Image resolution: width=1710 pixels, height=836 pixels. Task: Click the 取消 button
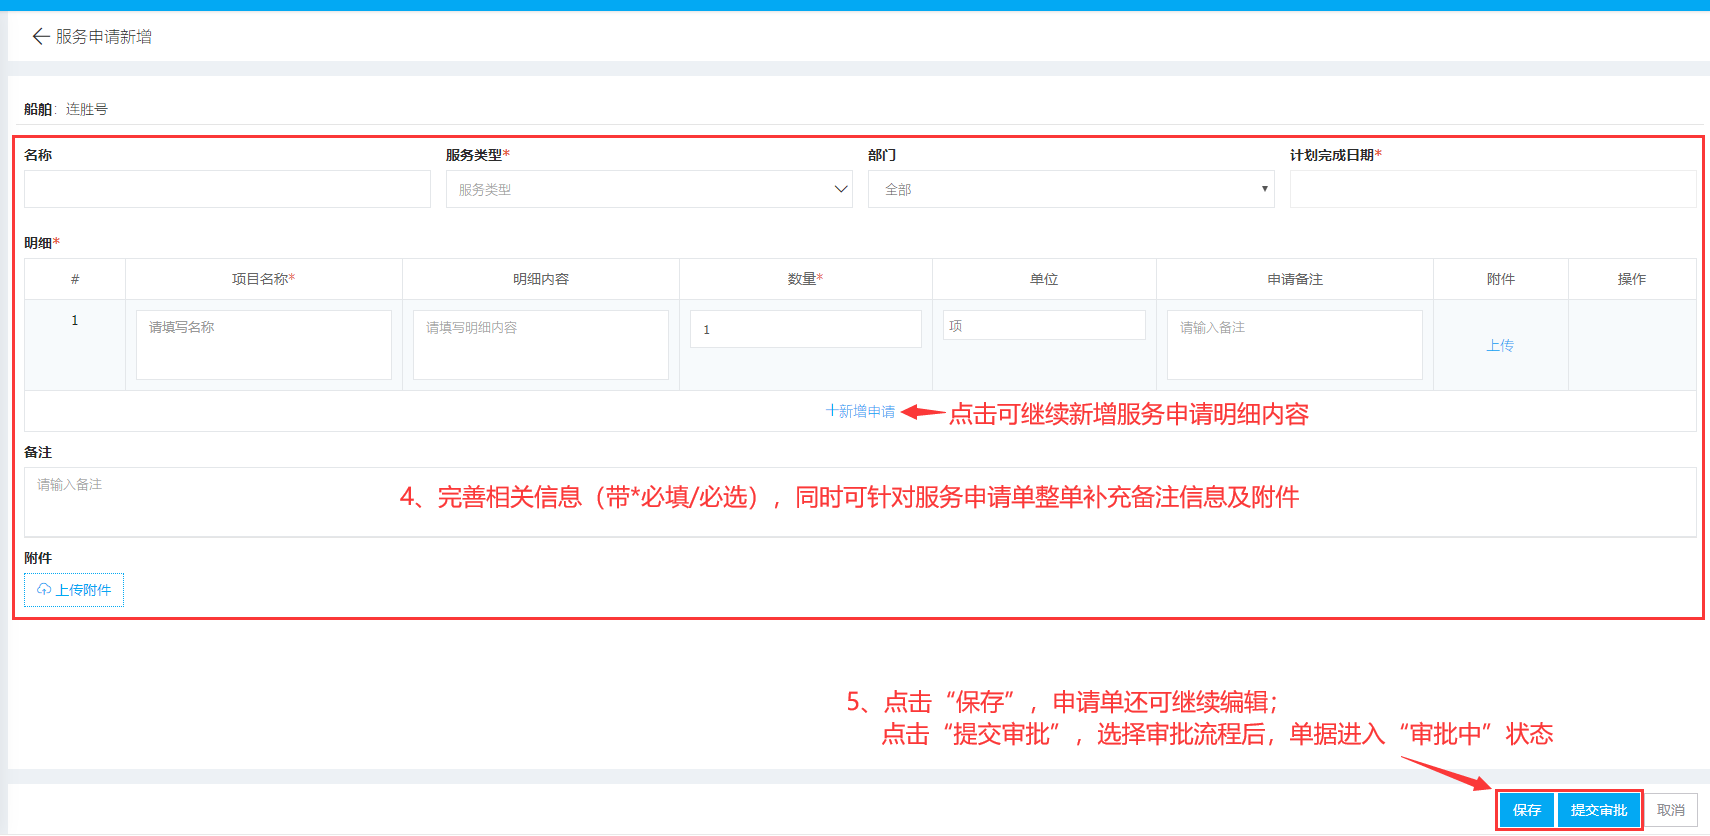[x=1671, y=810]
